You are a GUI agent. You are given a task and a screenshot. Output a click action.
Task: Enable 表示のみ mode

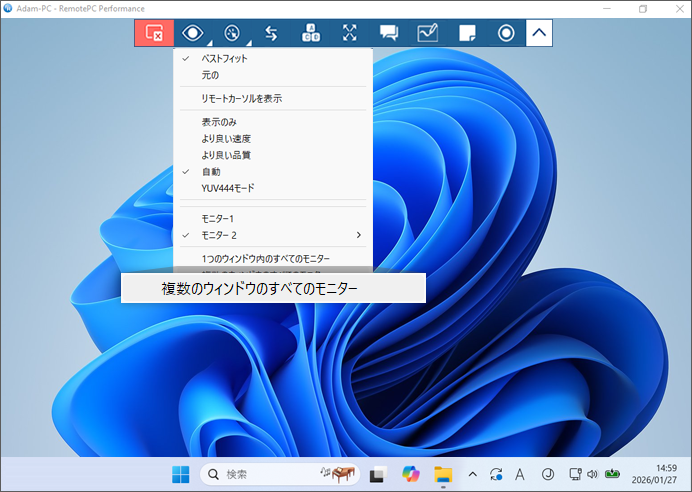coord(273,122)
